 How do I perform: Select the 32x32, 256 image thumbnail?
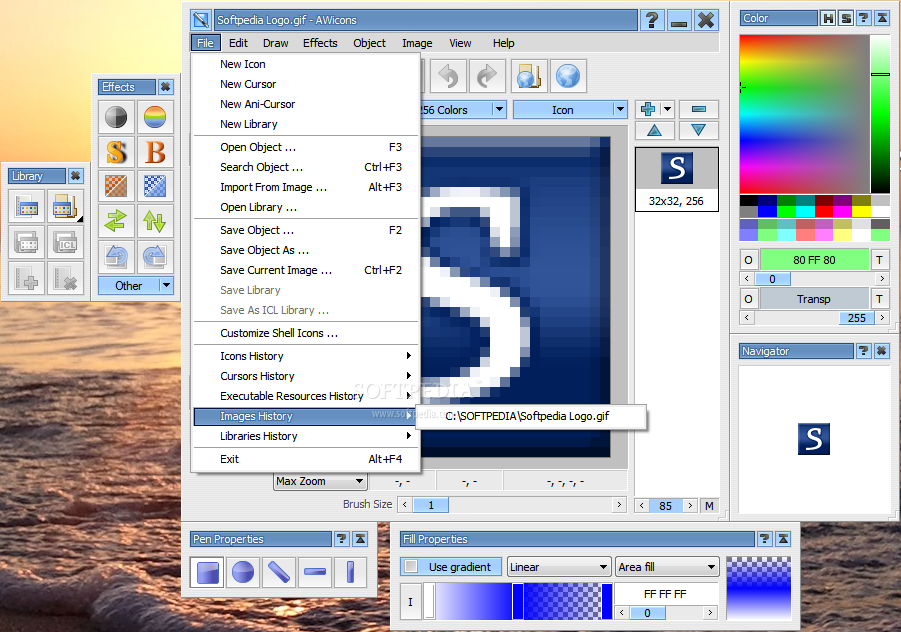click(676, 179)
